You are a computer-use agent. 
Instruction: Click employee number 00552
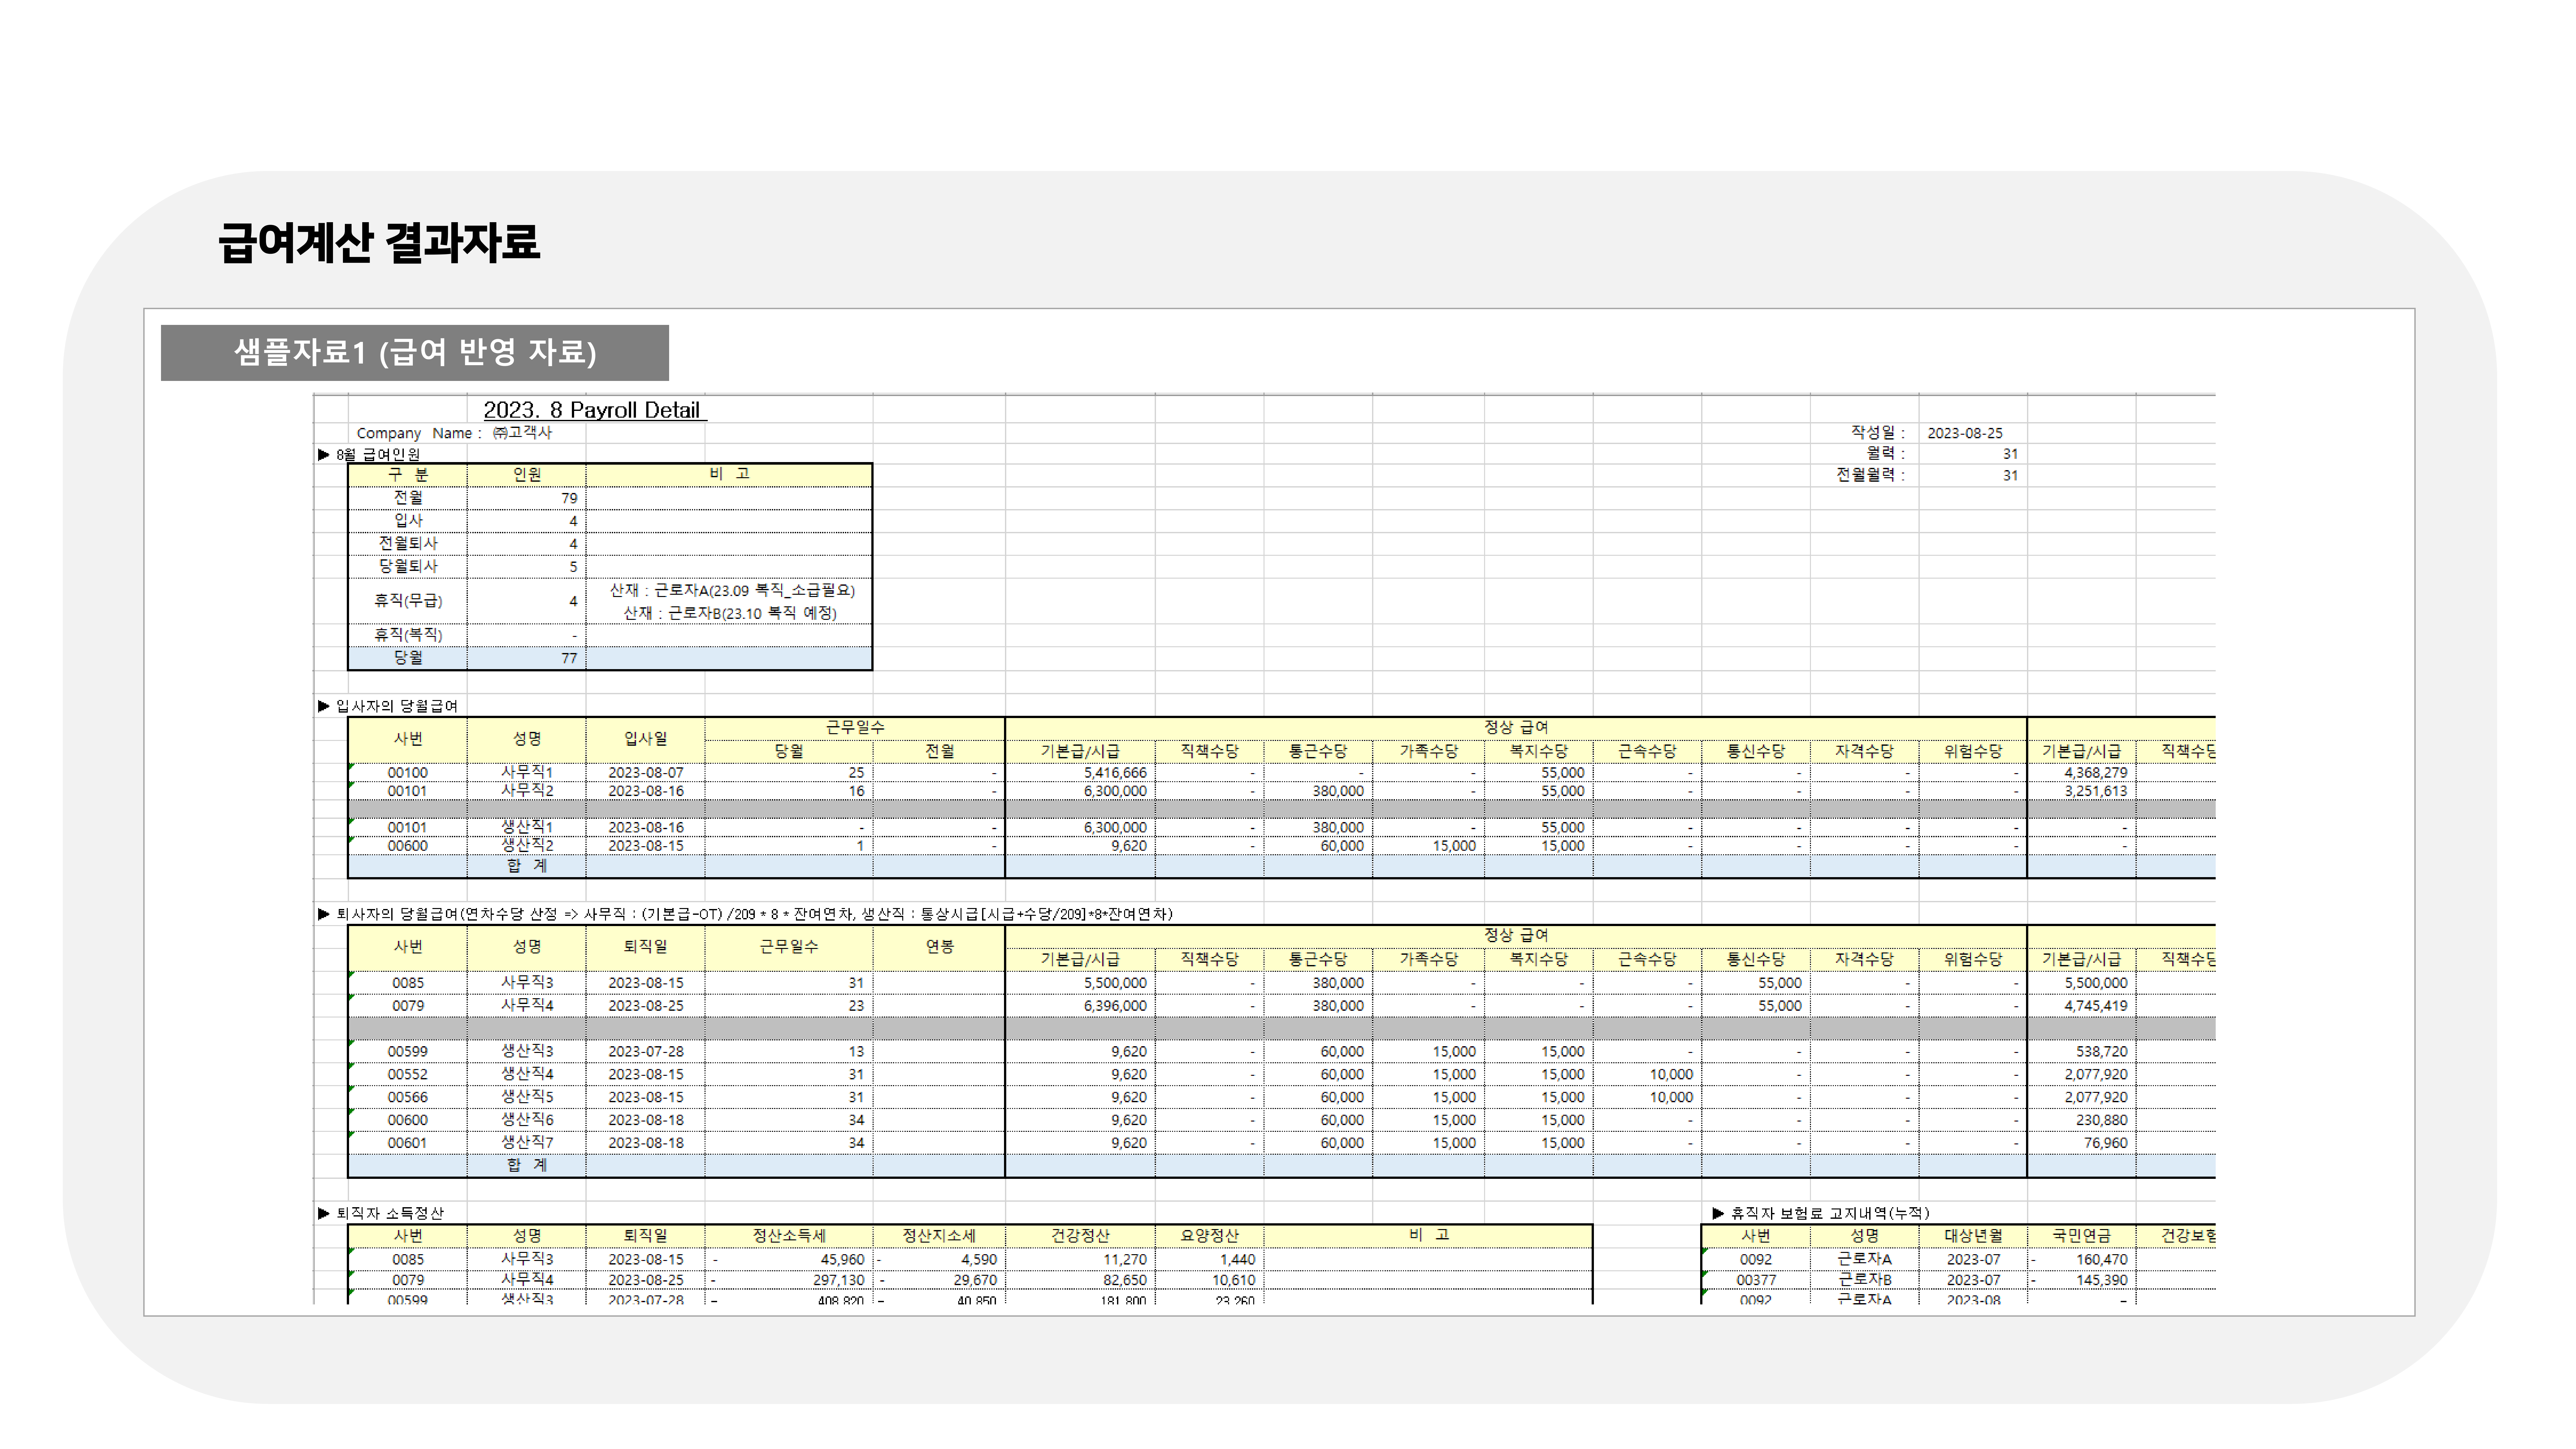pyautogui.click(x=408, y=1075)
